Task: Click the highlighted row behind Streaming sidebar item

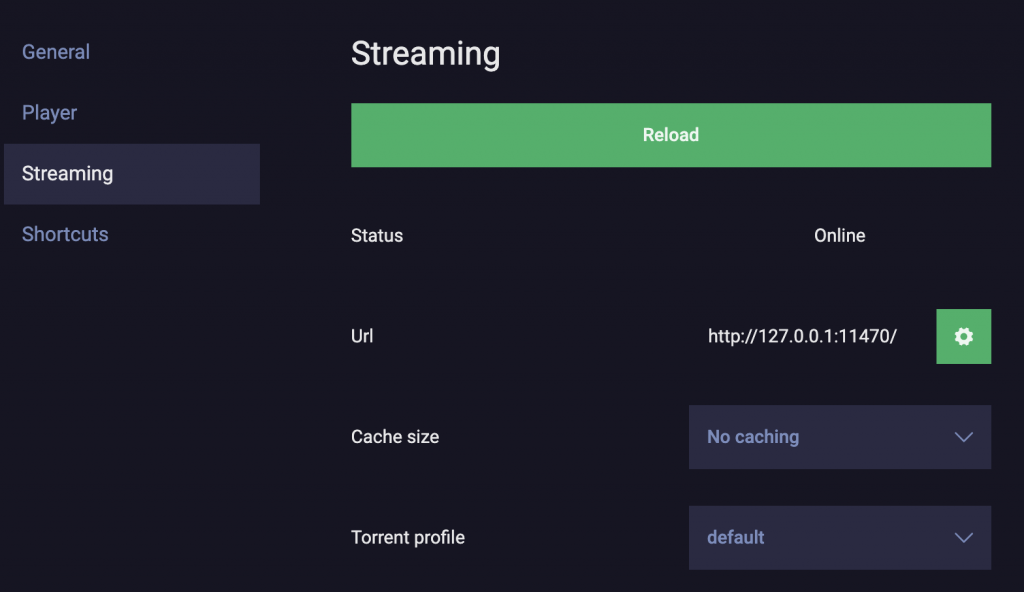Action: [x=132, y=174]
